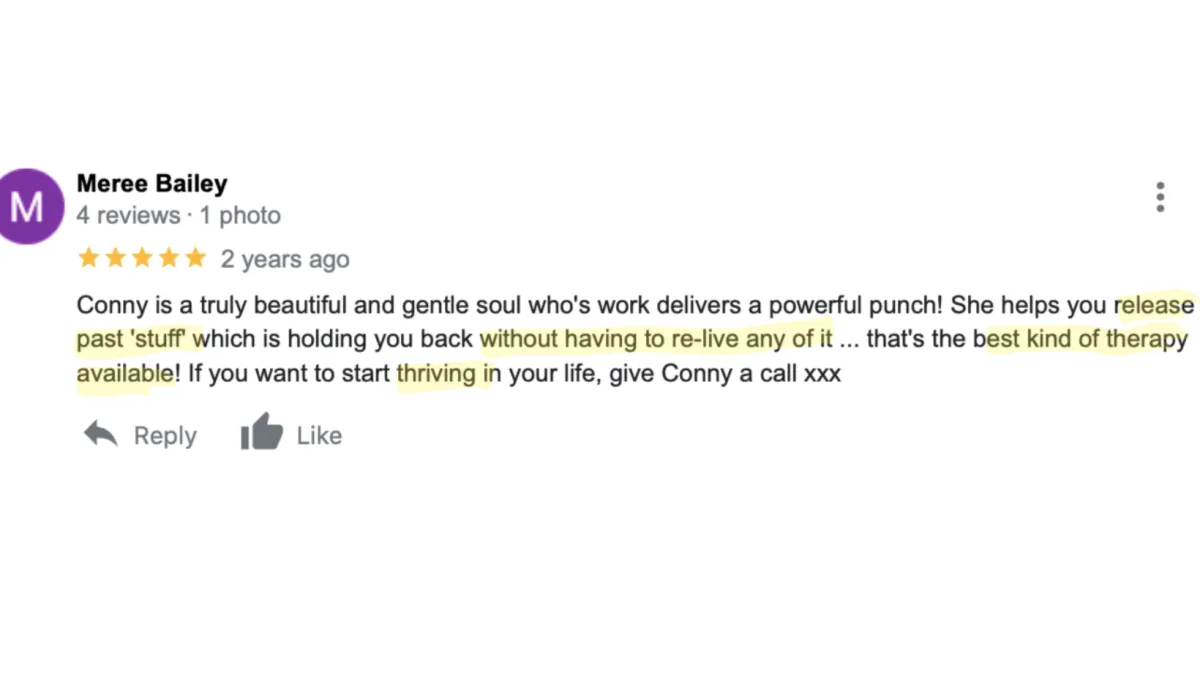Viewport: 1200px width, 676px height.
Task: Select the Like text label
Action: tap(319, 436)
